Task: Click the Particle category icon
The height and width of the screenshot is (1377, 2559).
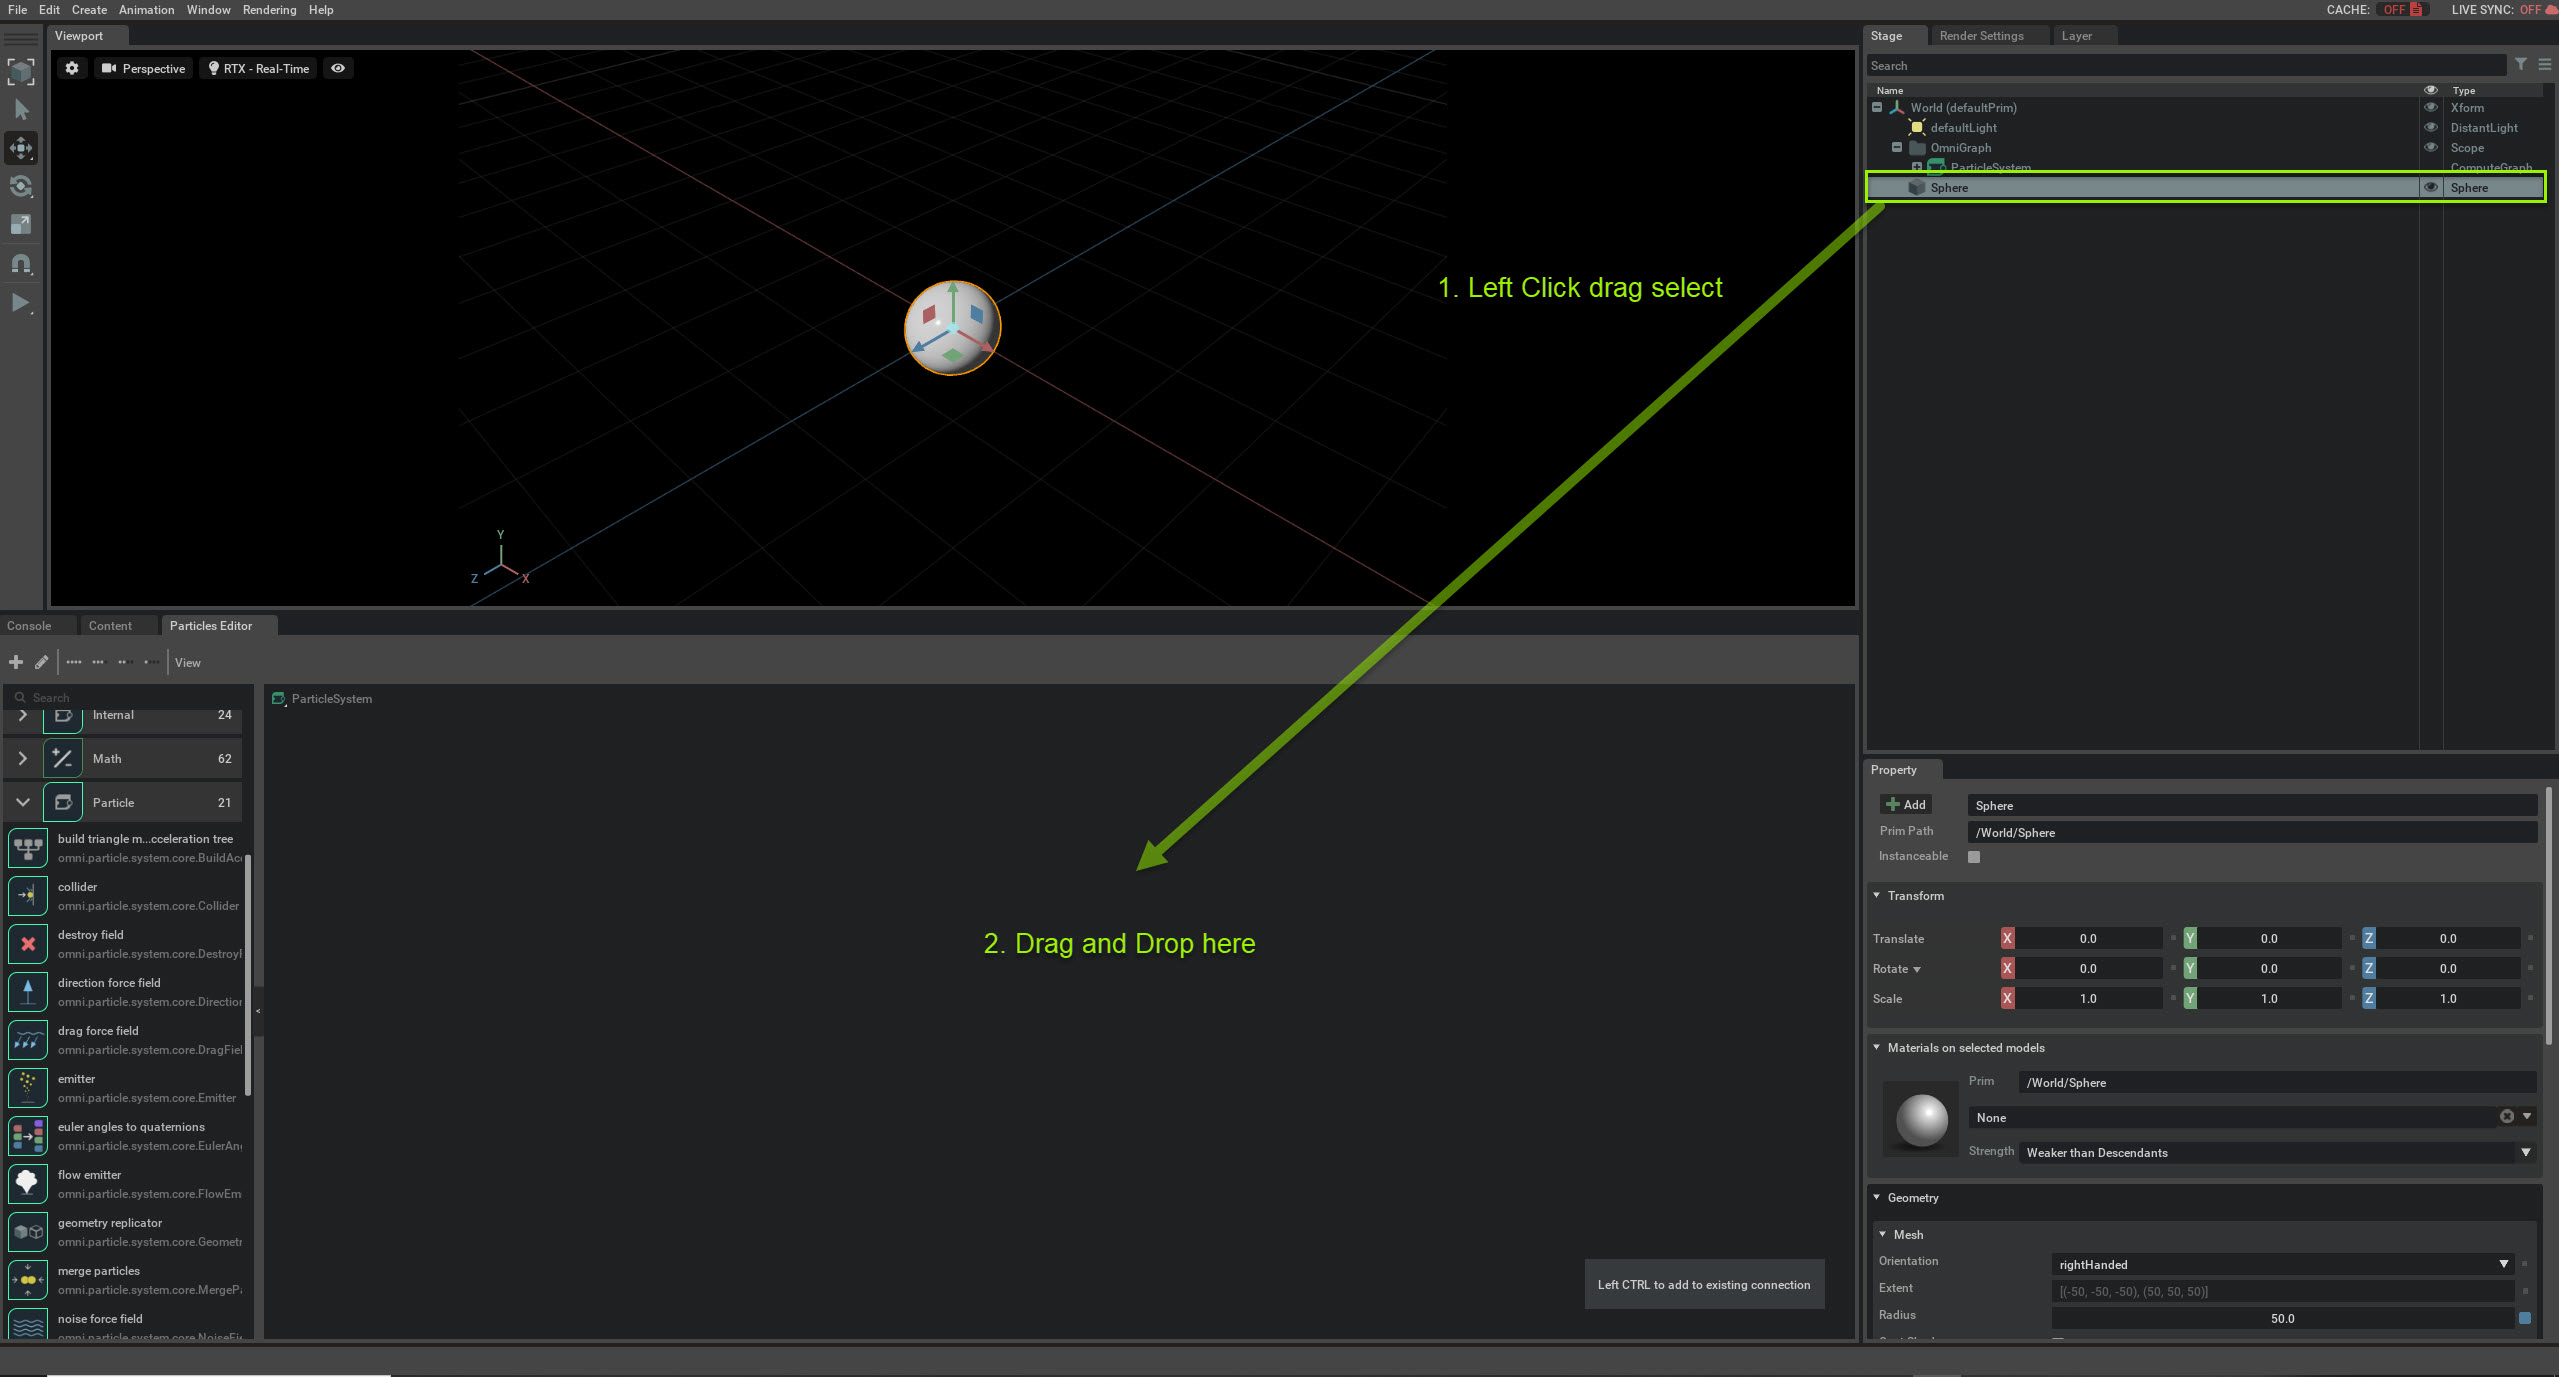Action: (63, 800)
